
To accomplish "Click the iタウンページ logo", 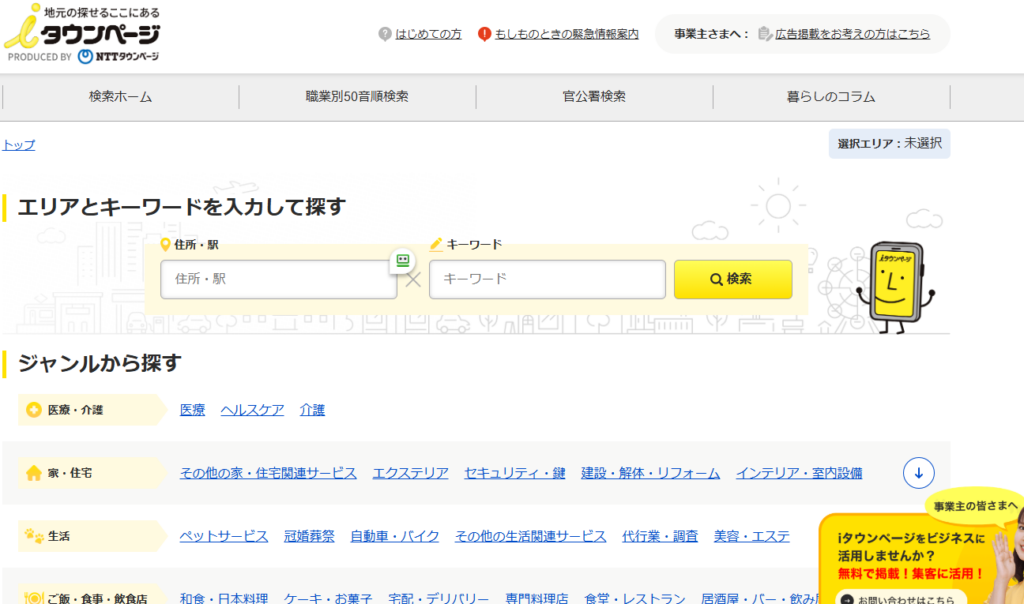I will click(82, 33).
